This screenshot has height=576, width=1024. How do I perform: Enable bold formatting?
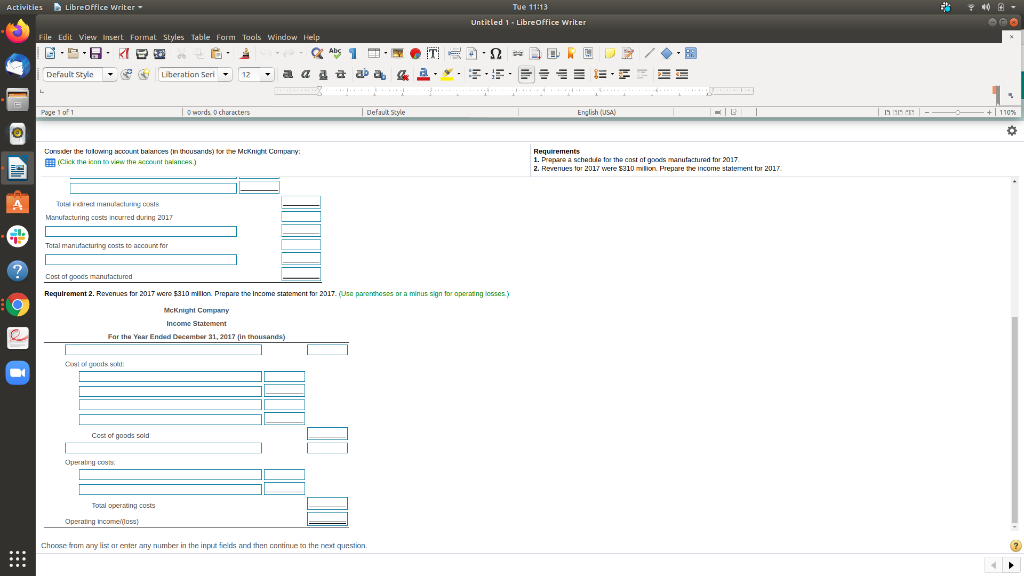tap(290, 73)
